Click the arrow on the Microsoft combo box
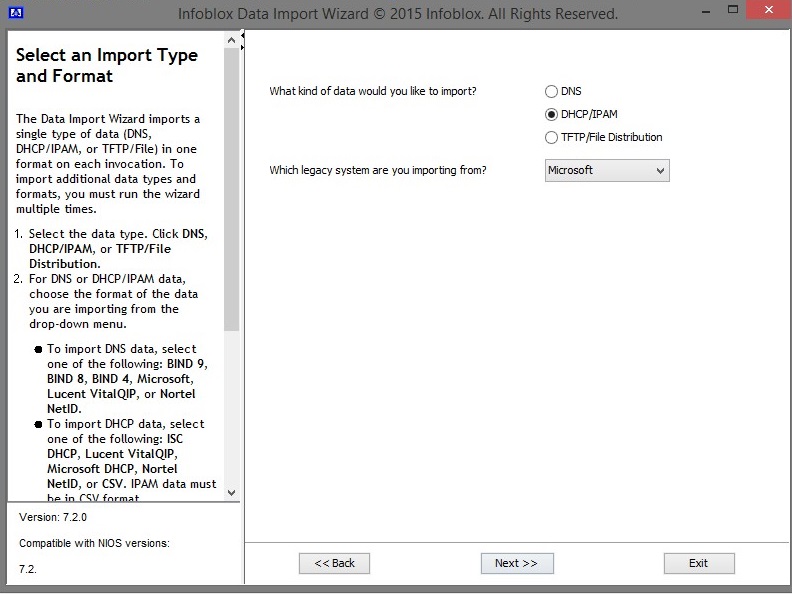 (660, 171)
